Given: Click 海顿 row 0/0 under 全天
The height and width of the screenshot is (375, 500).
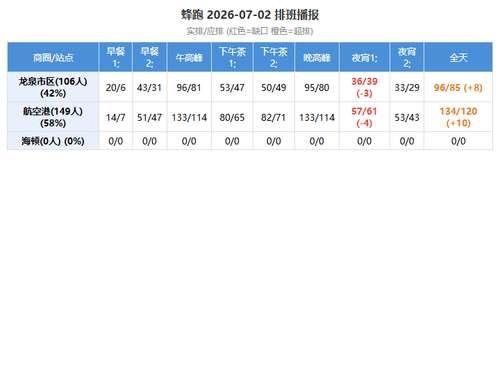Looking at the screenshot, I should (x=458, y=141).
